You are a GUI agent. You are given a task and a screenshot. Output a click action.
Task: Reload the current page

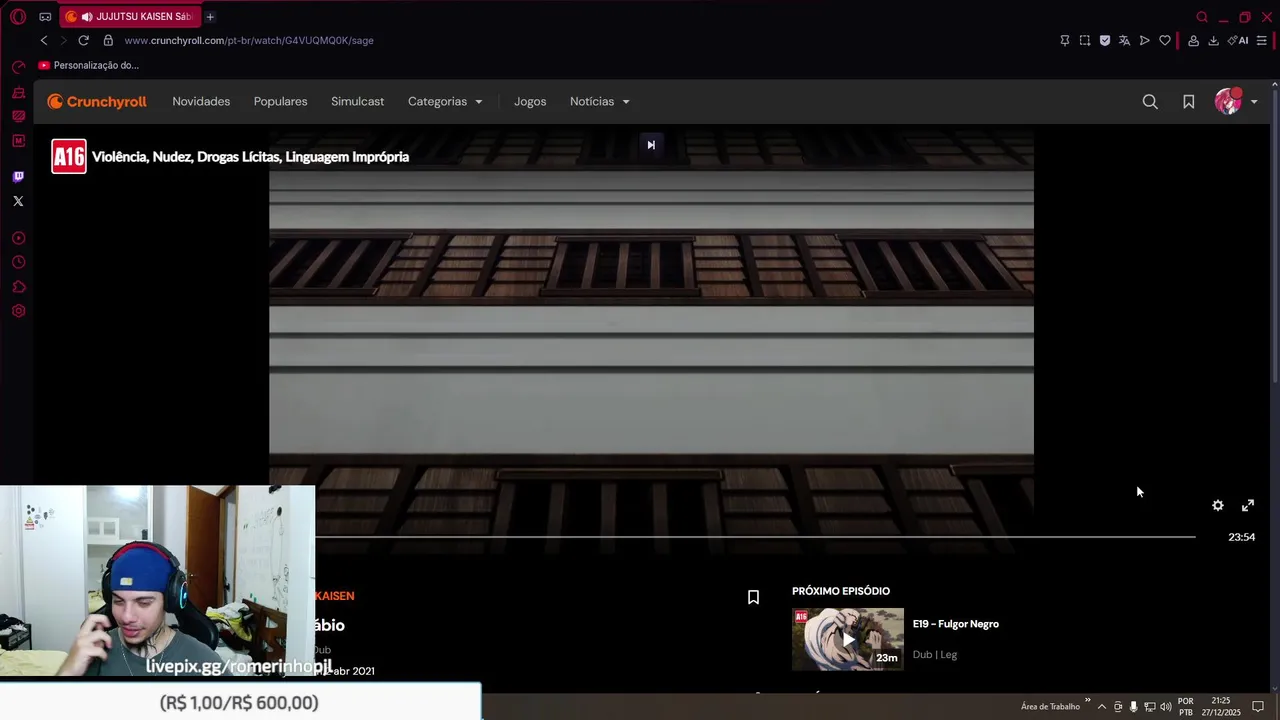[83, 40]
